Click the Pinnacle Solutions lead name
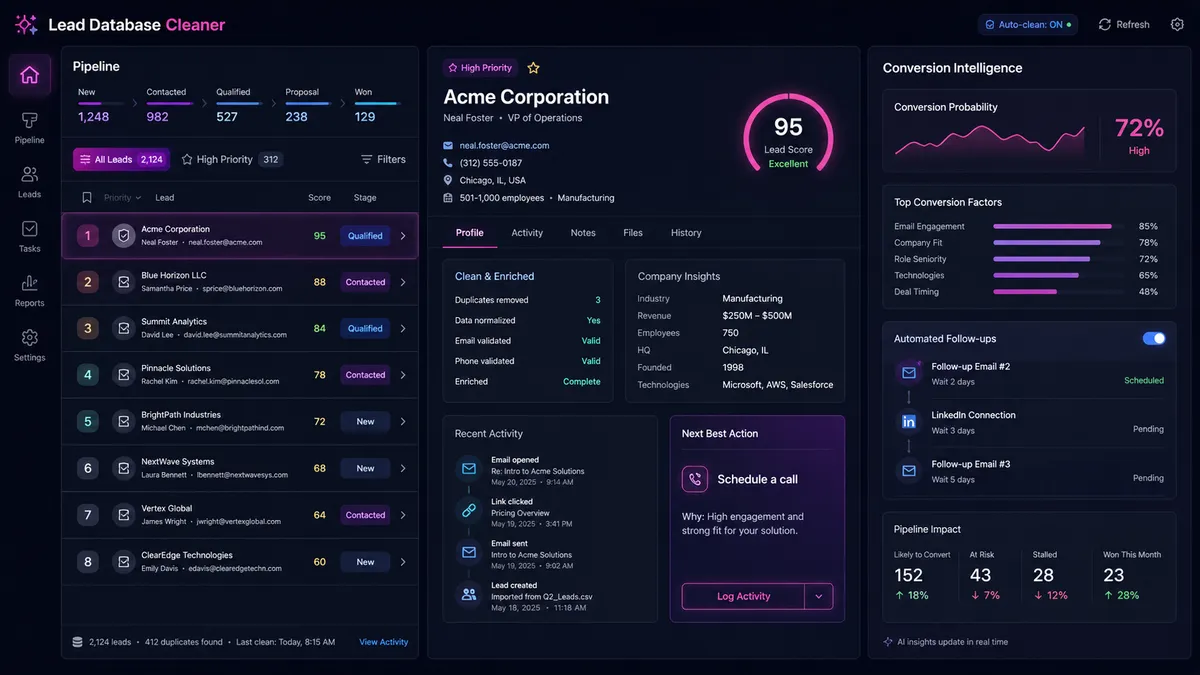Image resolution: width=1200 pixels, height=675 pixels. coord(176,368)
